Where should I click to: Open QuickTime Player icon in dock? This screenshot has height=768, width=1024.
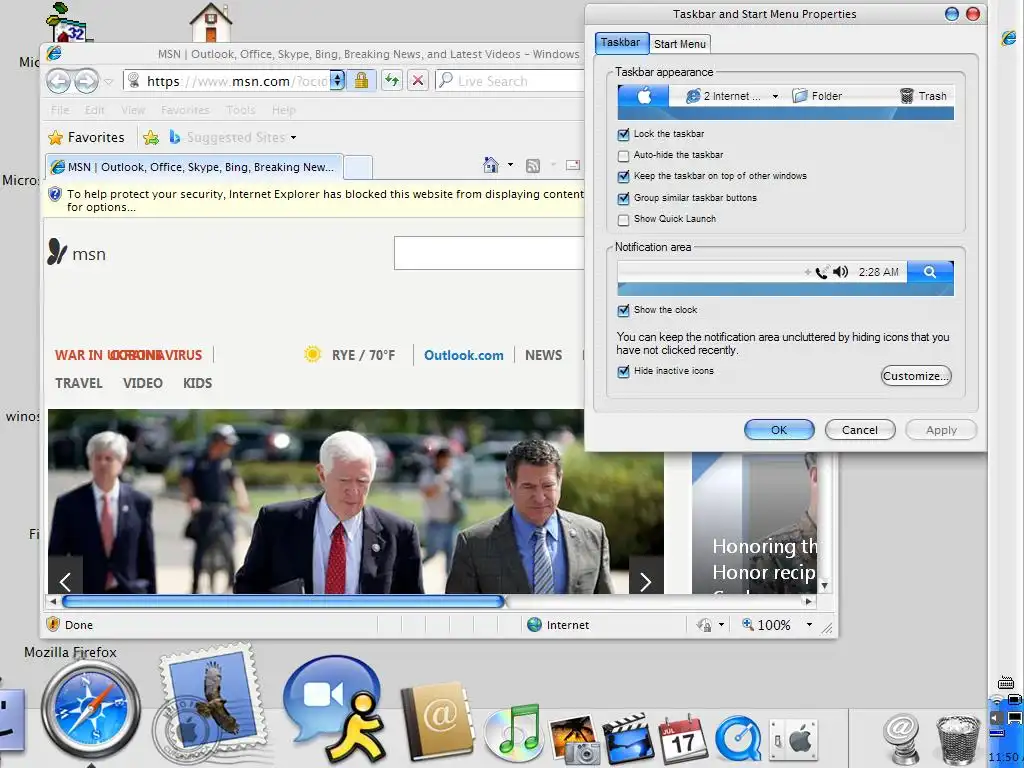pos(738,739)
